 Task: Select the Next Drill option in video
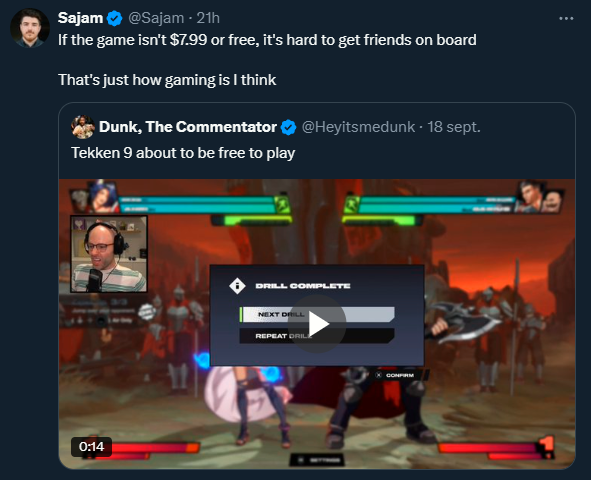pyautogui.click(x=317, y=314)
